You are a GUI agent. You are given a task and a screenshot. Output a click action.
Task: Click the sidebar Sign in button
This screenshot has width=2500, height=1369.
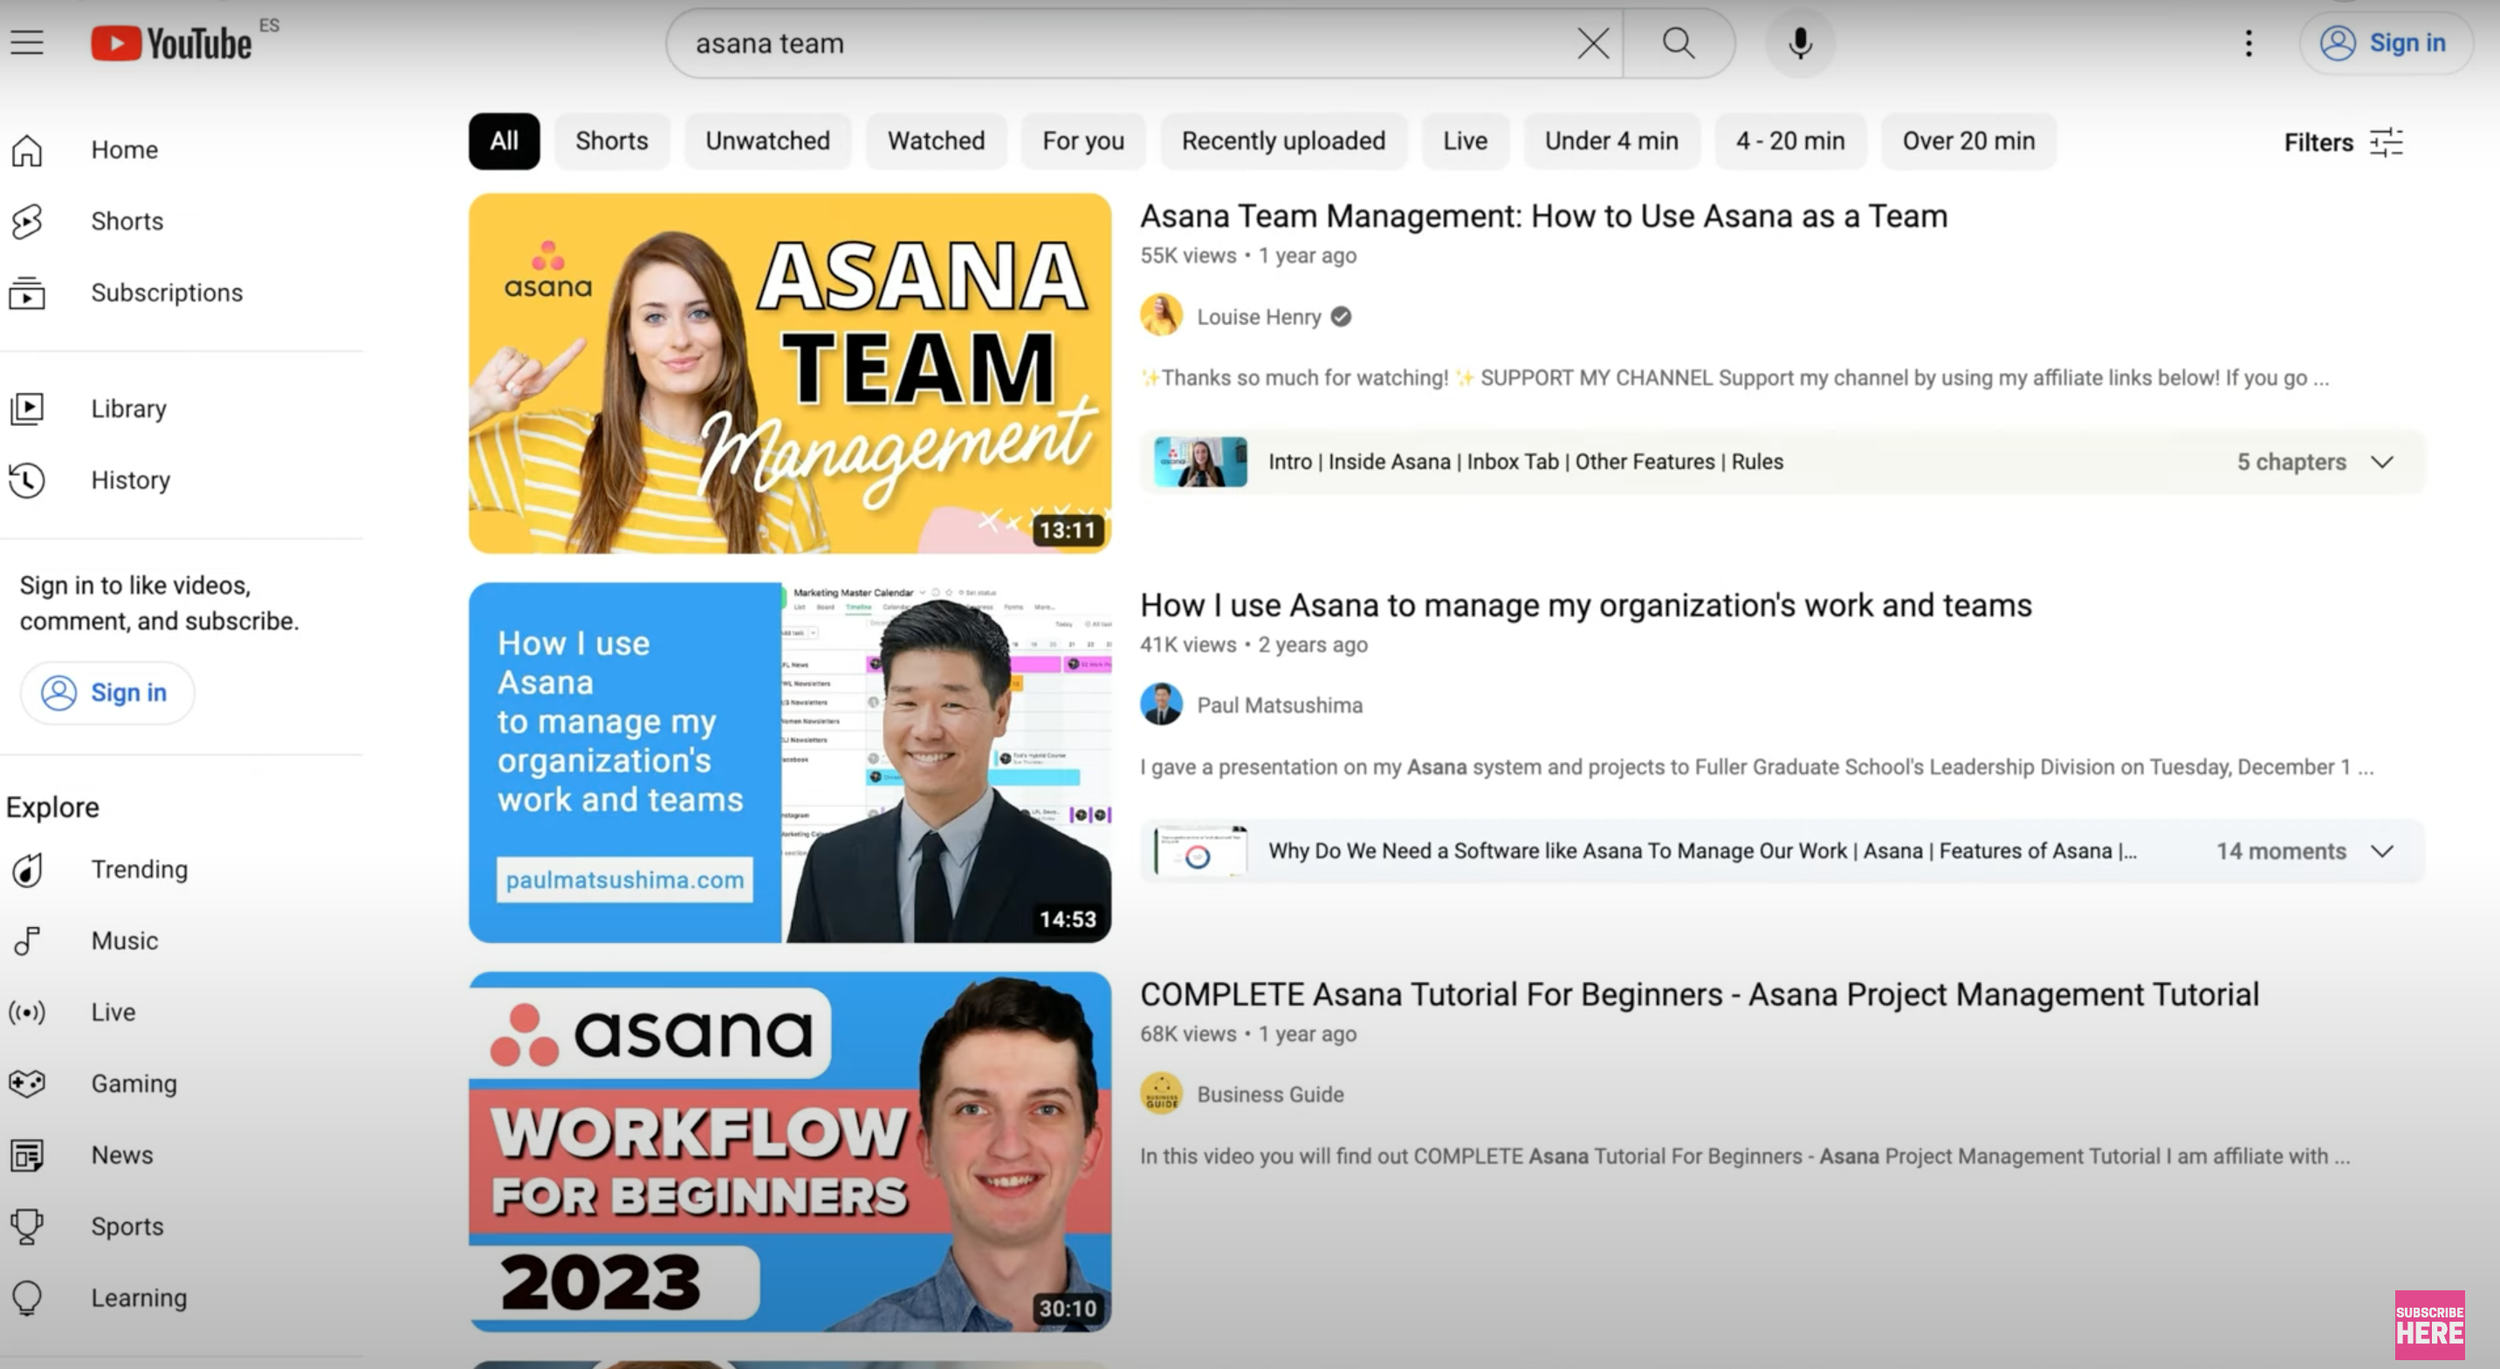[107, 692]
